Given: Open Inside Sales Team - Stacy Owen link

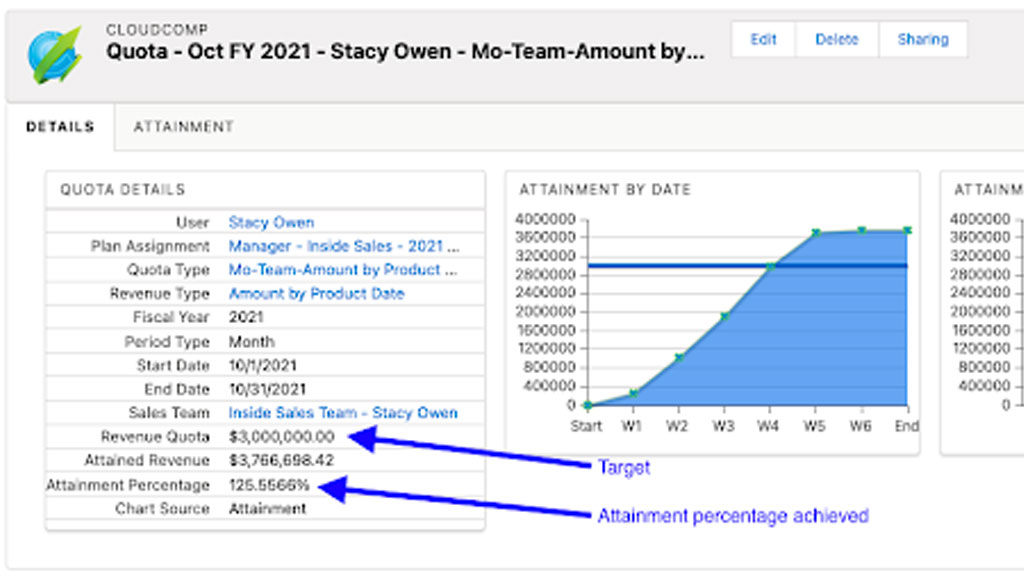Looking at the screenshot, I should (x=343, y=413).
